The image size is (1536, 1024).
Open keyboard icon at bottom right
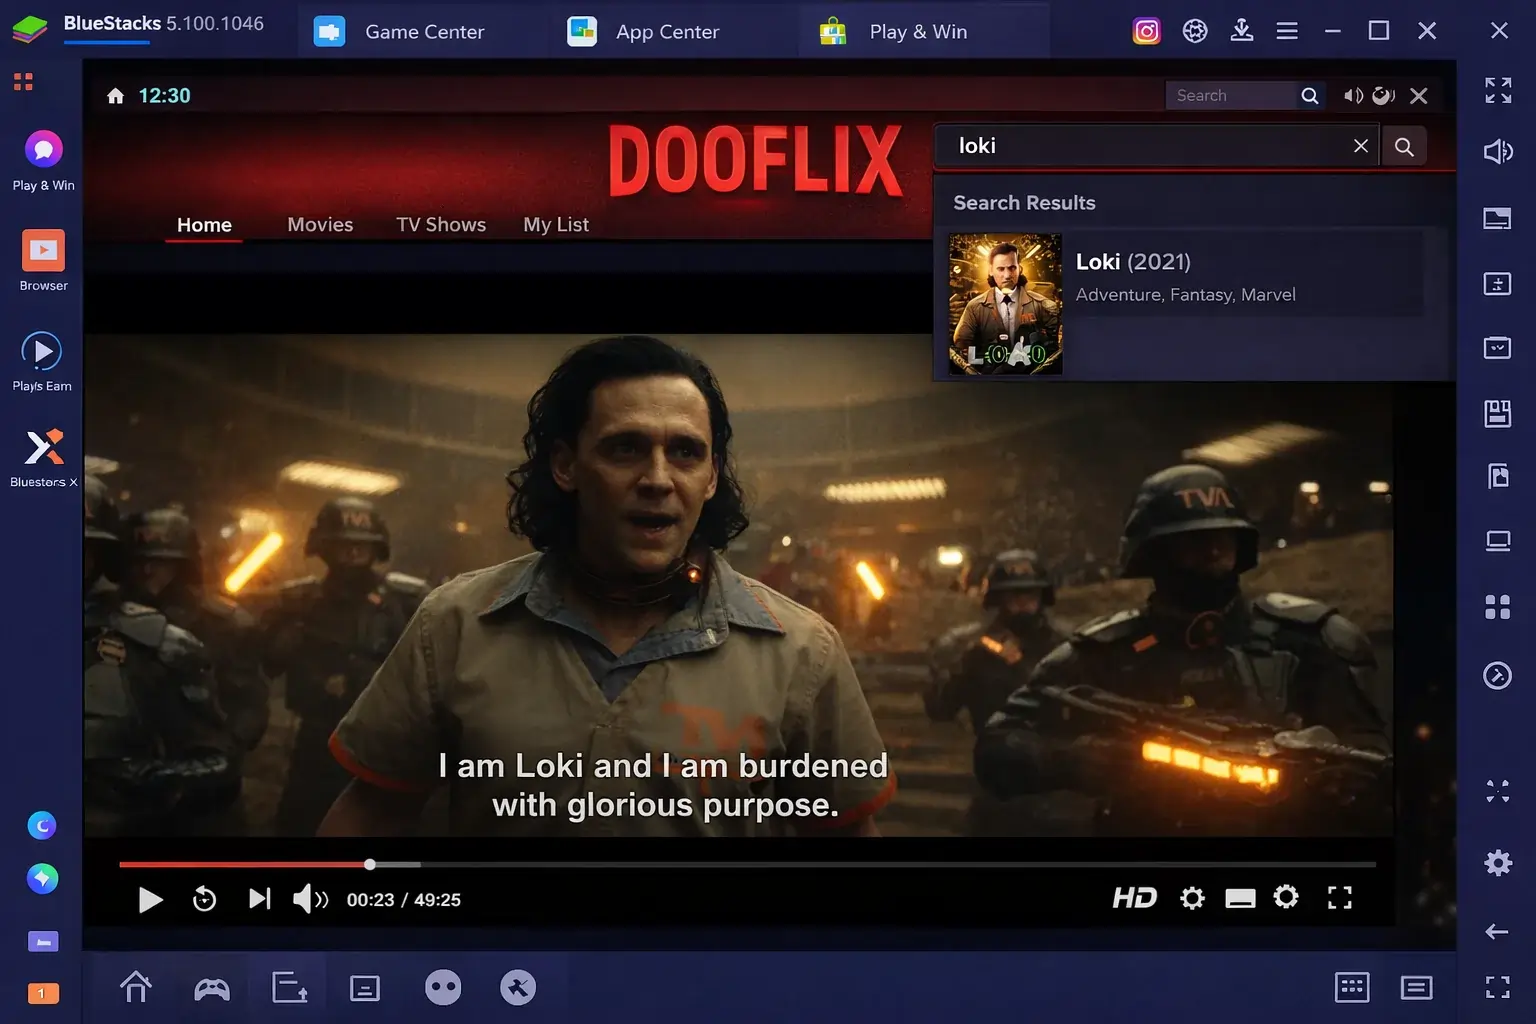point(1352,988)
